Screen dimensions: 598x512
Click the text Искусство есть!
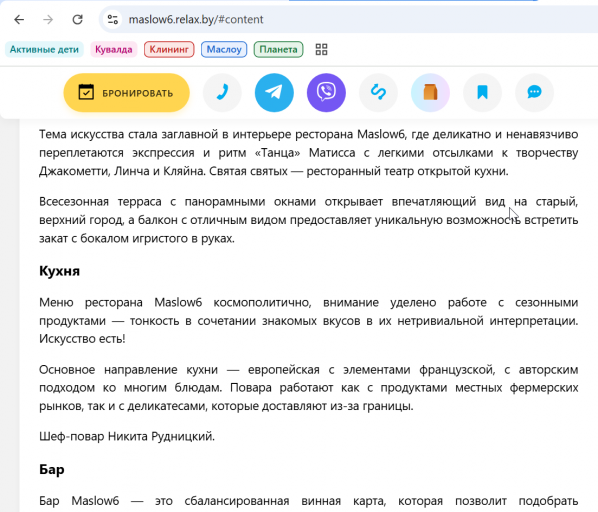pos(82,339)
